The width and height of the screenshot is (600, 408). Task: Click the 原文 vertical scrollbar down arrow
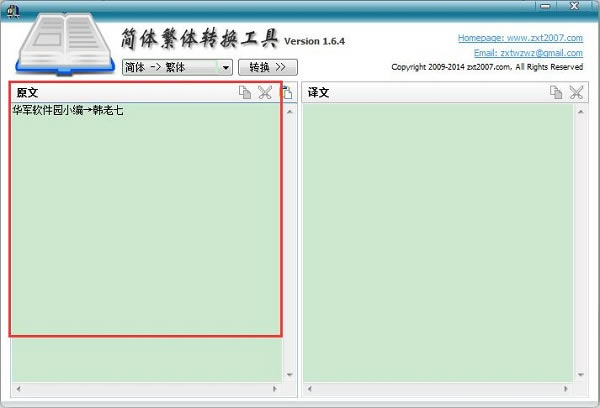coord(290,375)
